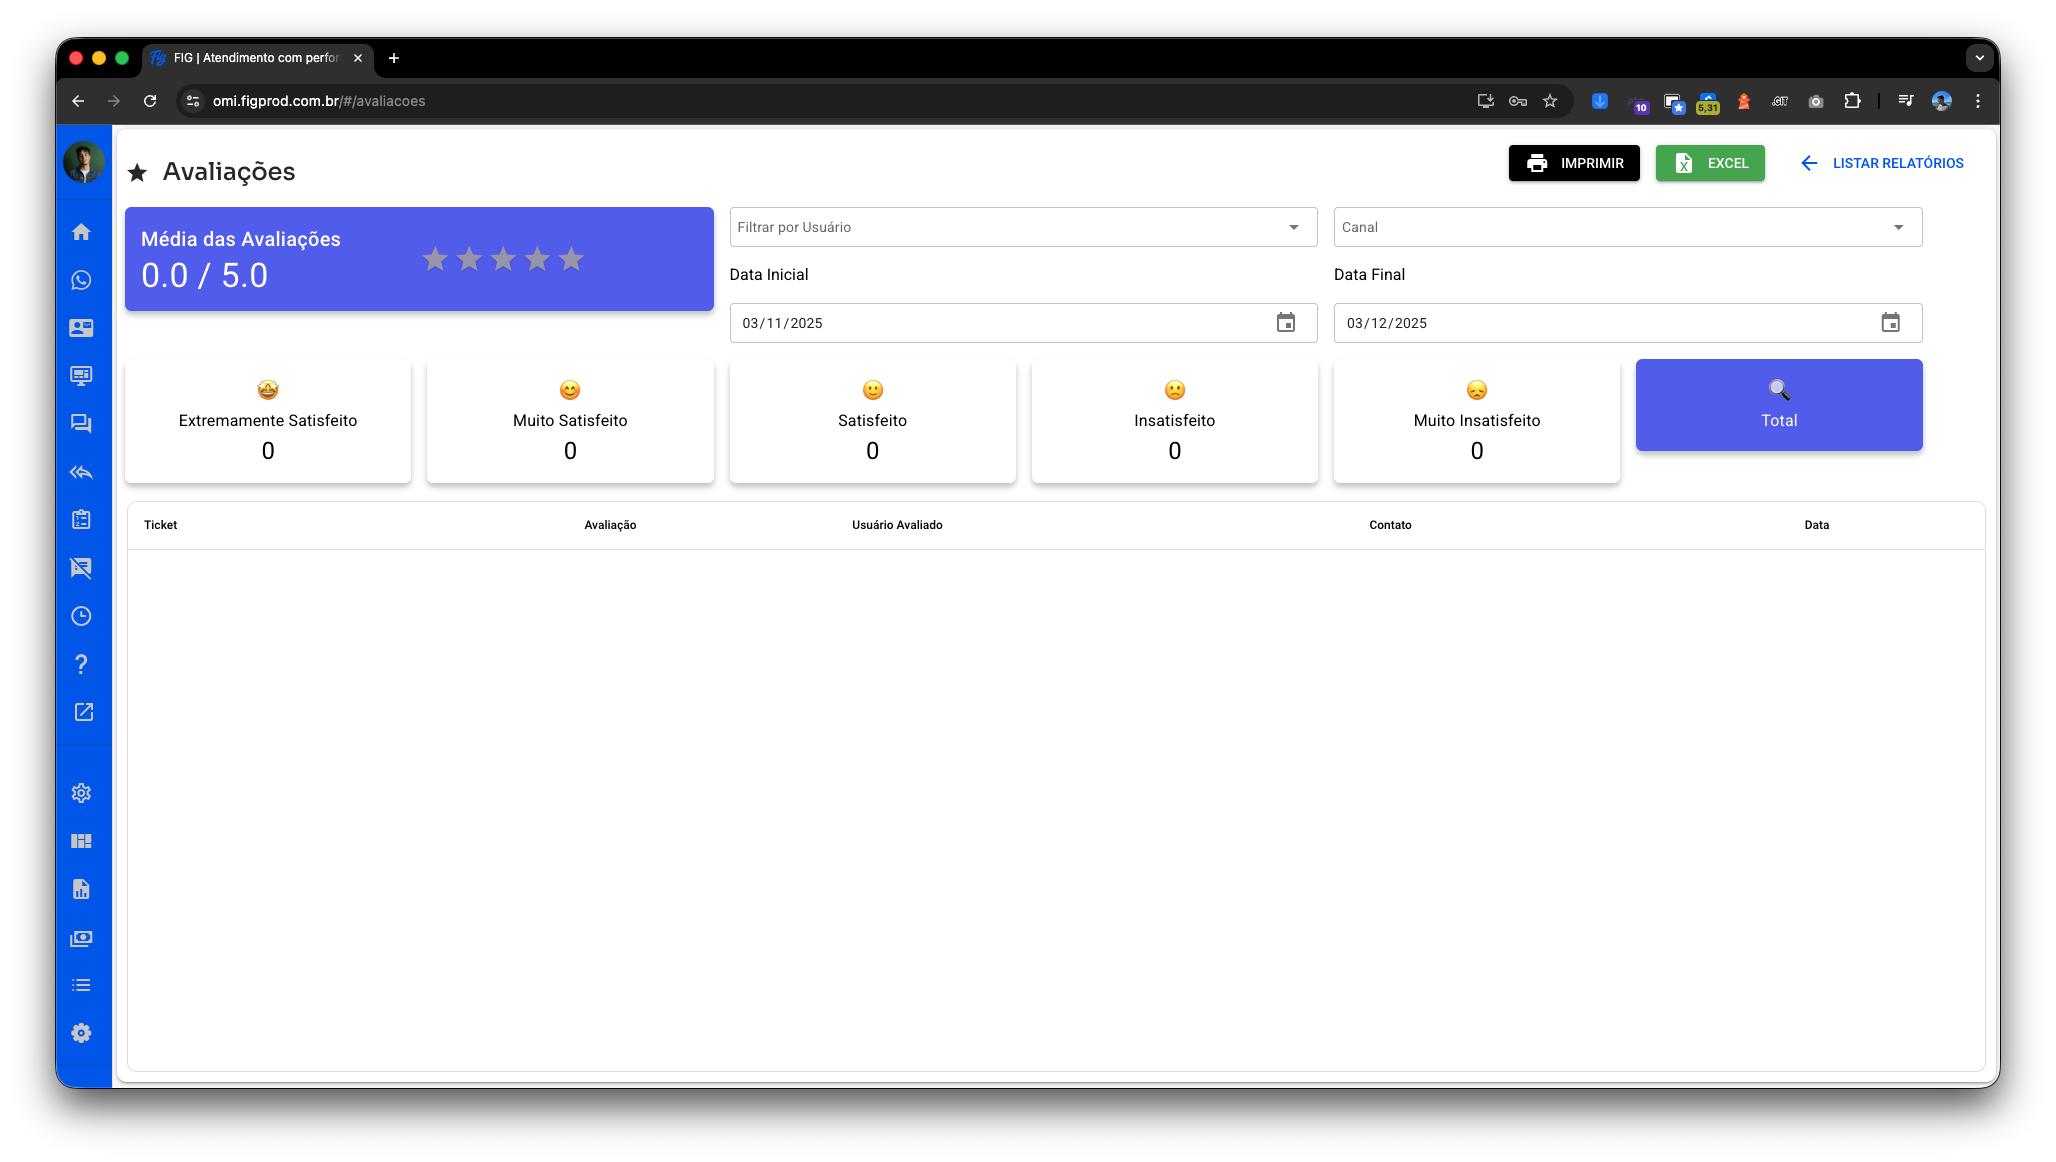Click the fifth rating star
Screen dimensions: 2056x1162
point(571,259)
